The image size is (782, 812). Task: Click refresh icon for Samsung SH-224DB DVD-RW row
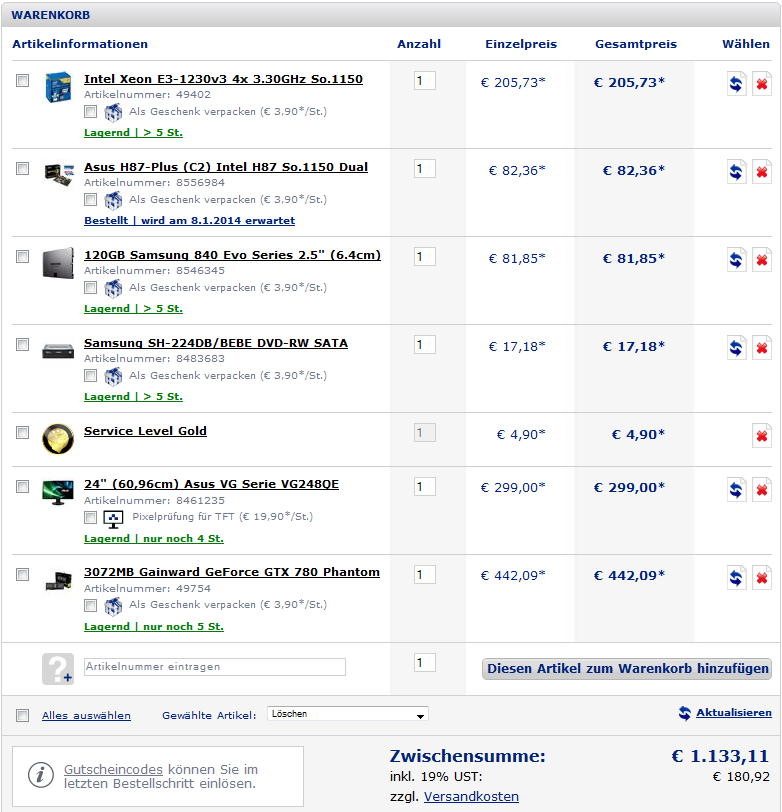736,347
